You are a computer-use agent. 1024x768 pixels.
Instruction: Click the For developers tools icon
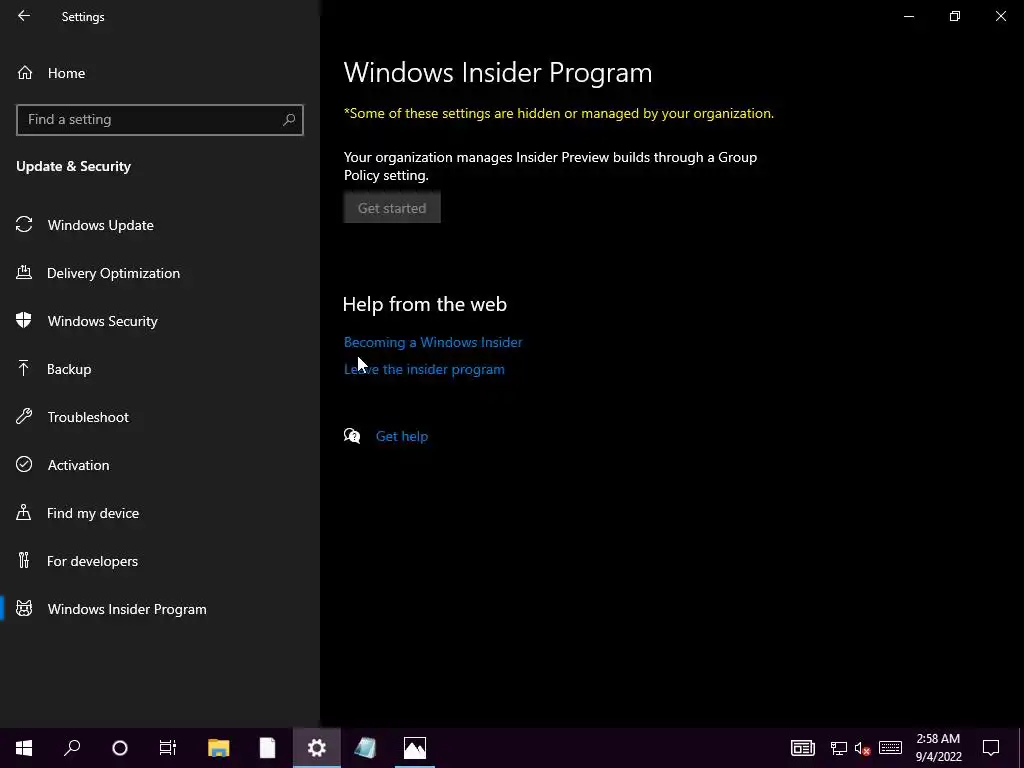coord(24,560)
